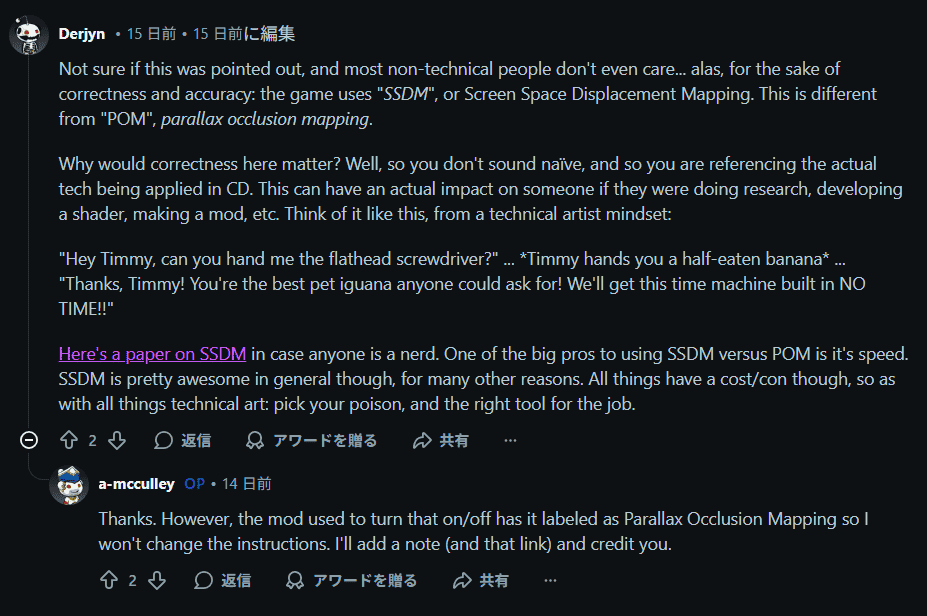
Task: Click a-mcculley's avatar image
Action: coord(69,485)
